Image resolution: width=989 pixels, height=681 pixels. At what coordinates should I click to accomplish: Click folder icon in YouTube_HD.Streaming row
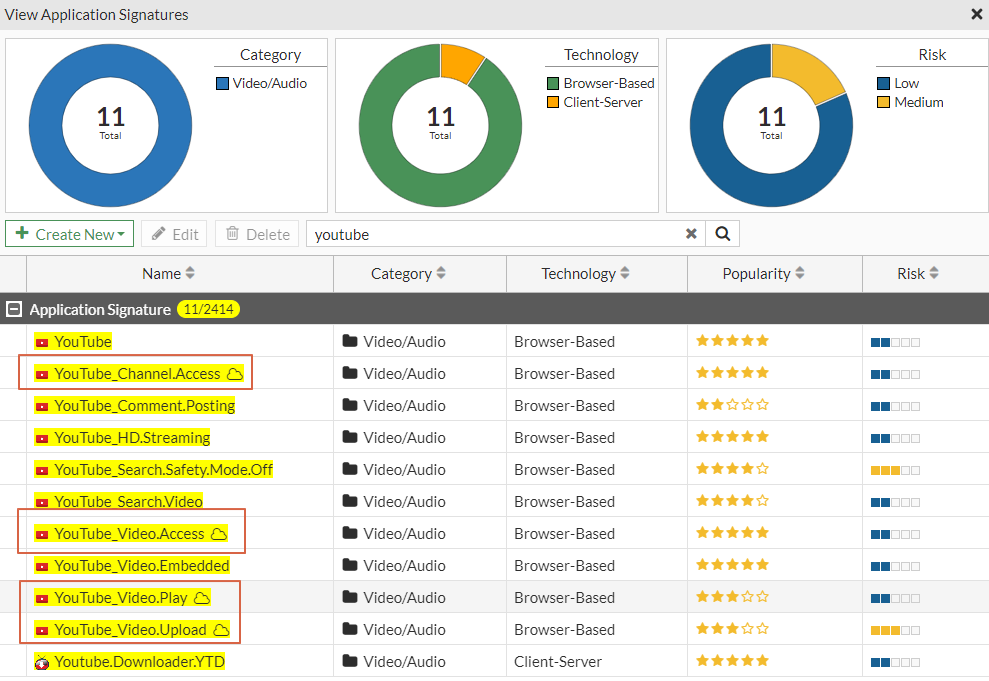coord(349,437)
